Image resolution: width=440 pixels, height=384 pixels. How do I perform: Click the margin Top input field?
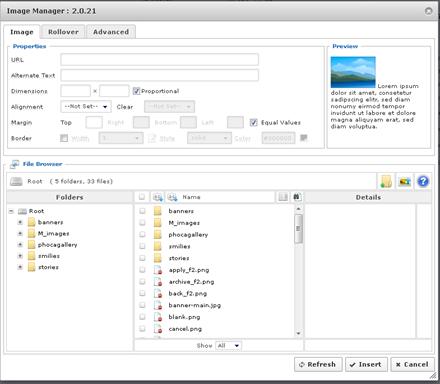pyautogui.click(x=94, y=122)
